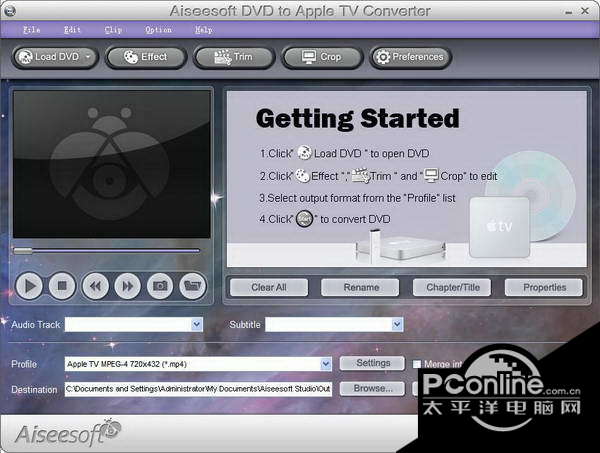Rewind the preview video
Screen dimensions: 600x453
point(95,286)
